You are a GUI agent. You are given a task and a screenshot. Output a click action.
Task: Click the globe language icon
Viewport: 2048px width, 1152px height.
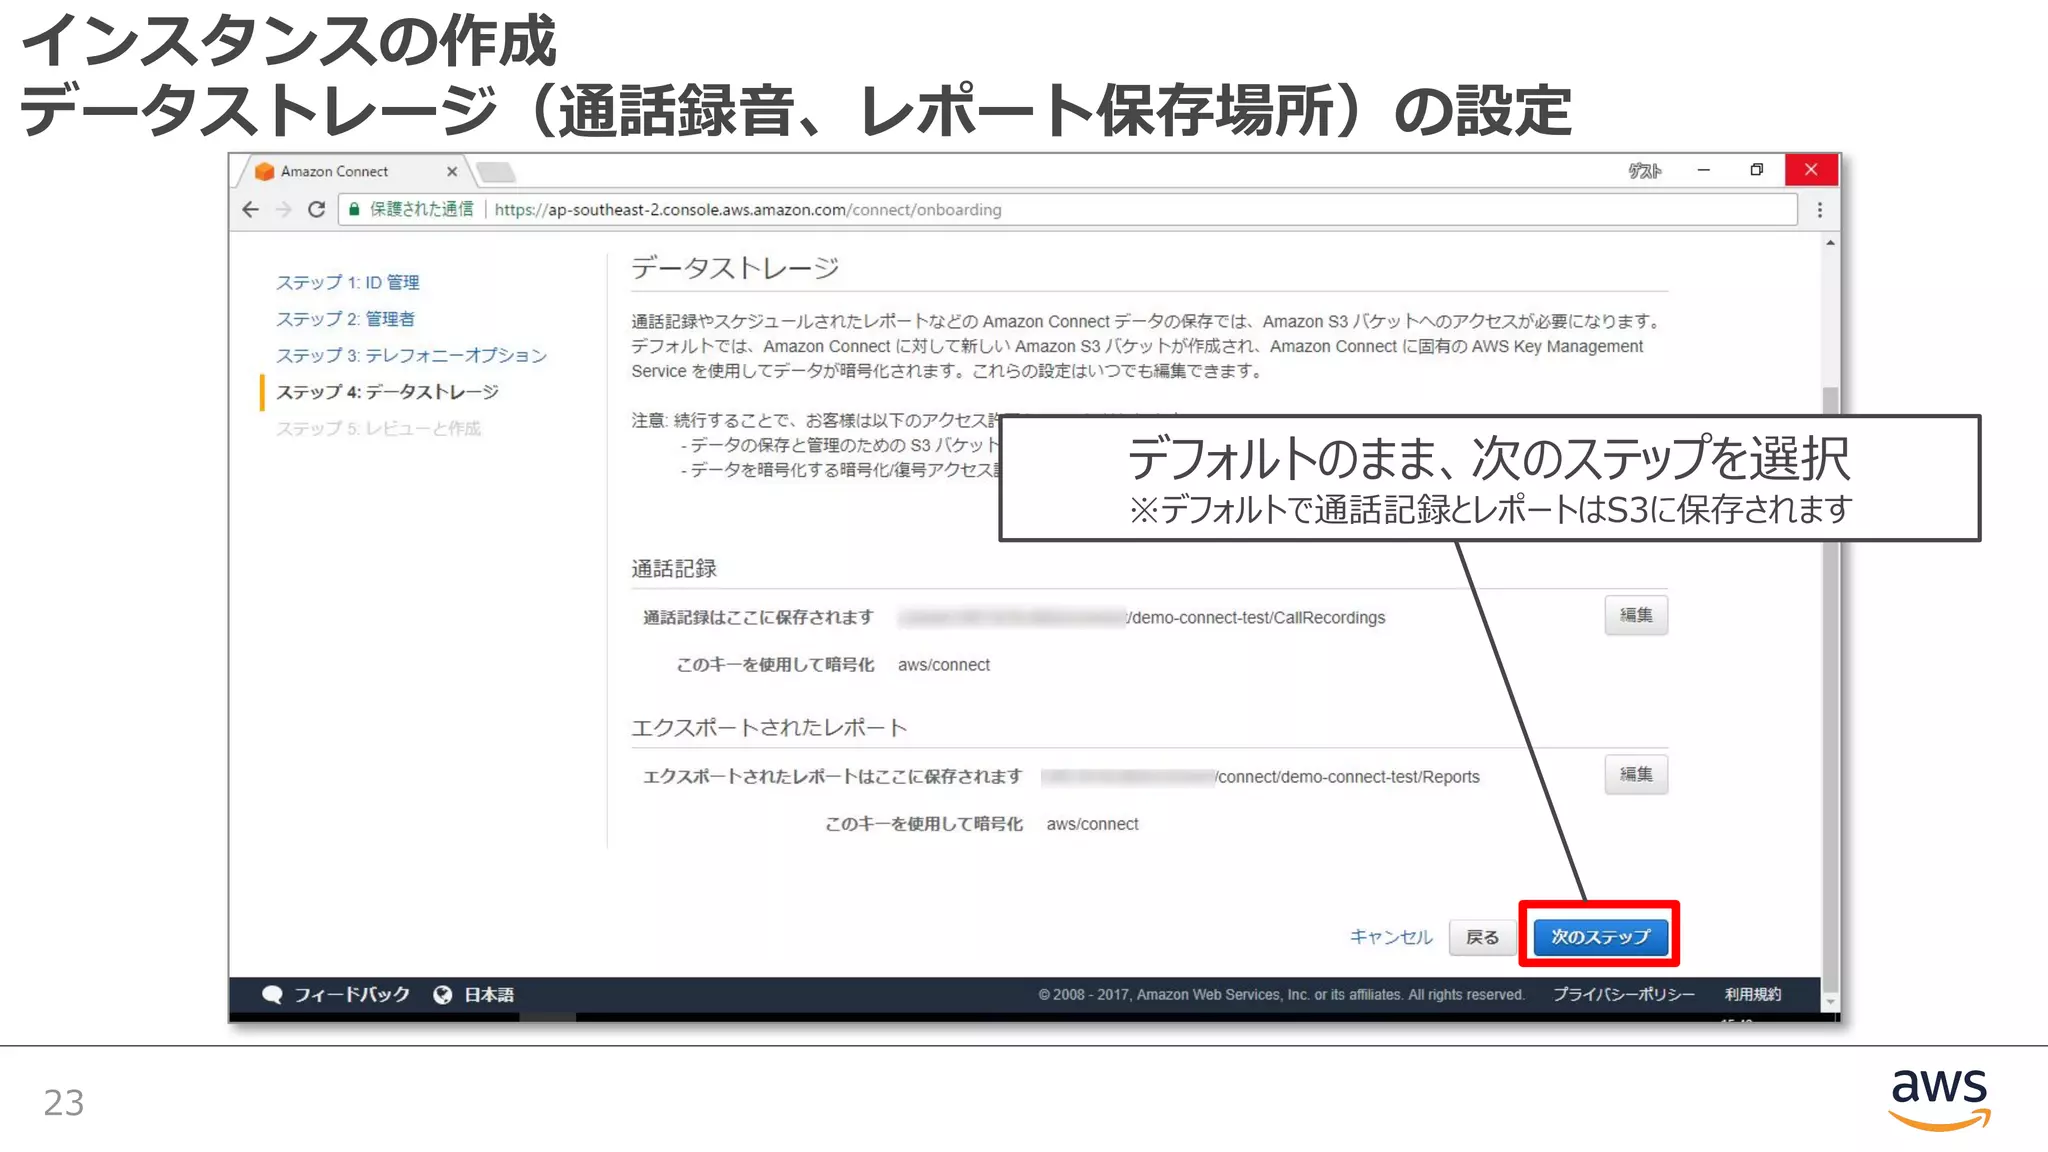click(x=442, y=994)
